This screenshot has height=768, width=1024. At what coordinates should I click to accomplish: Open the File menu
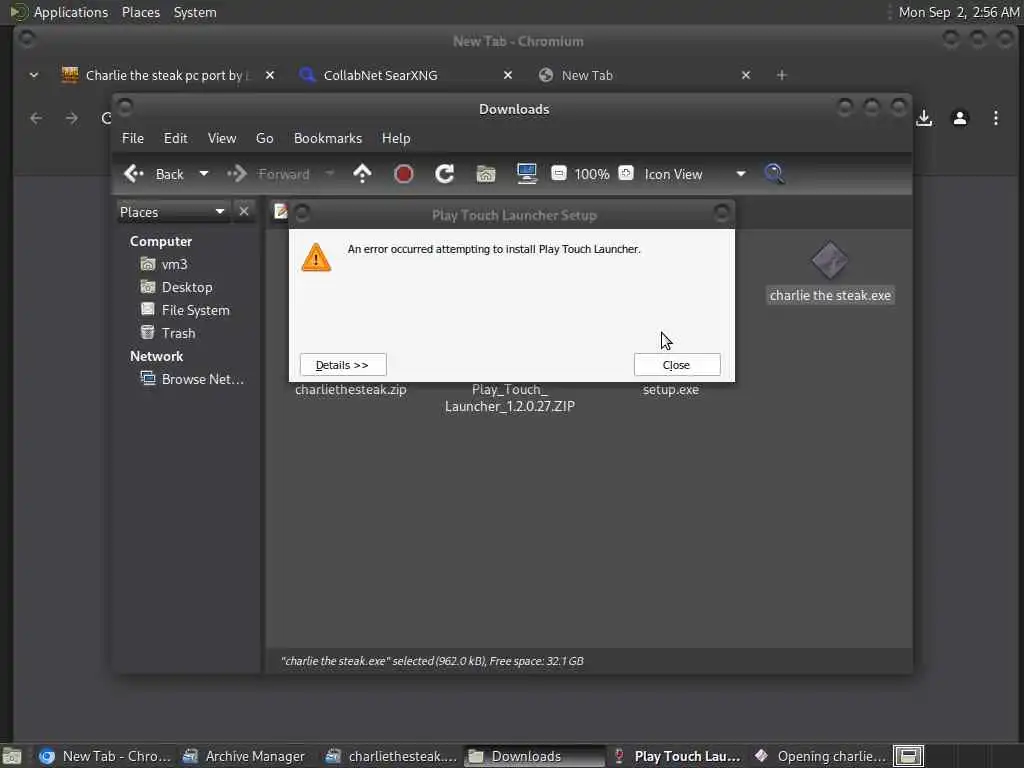pyautogui.click(x=133, y=138)
